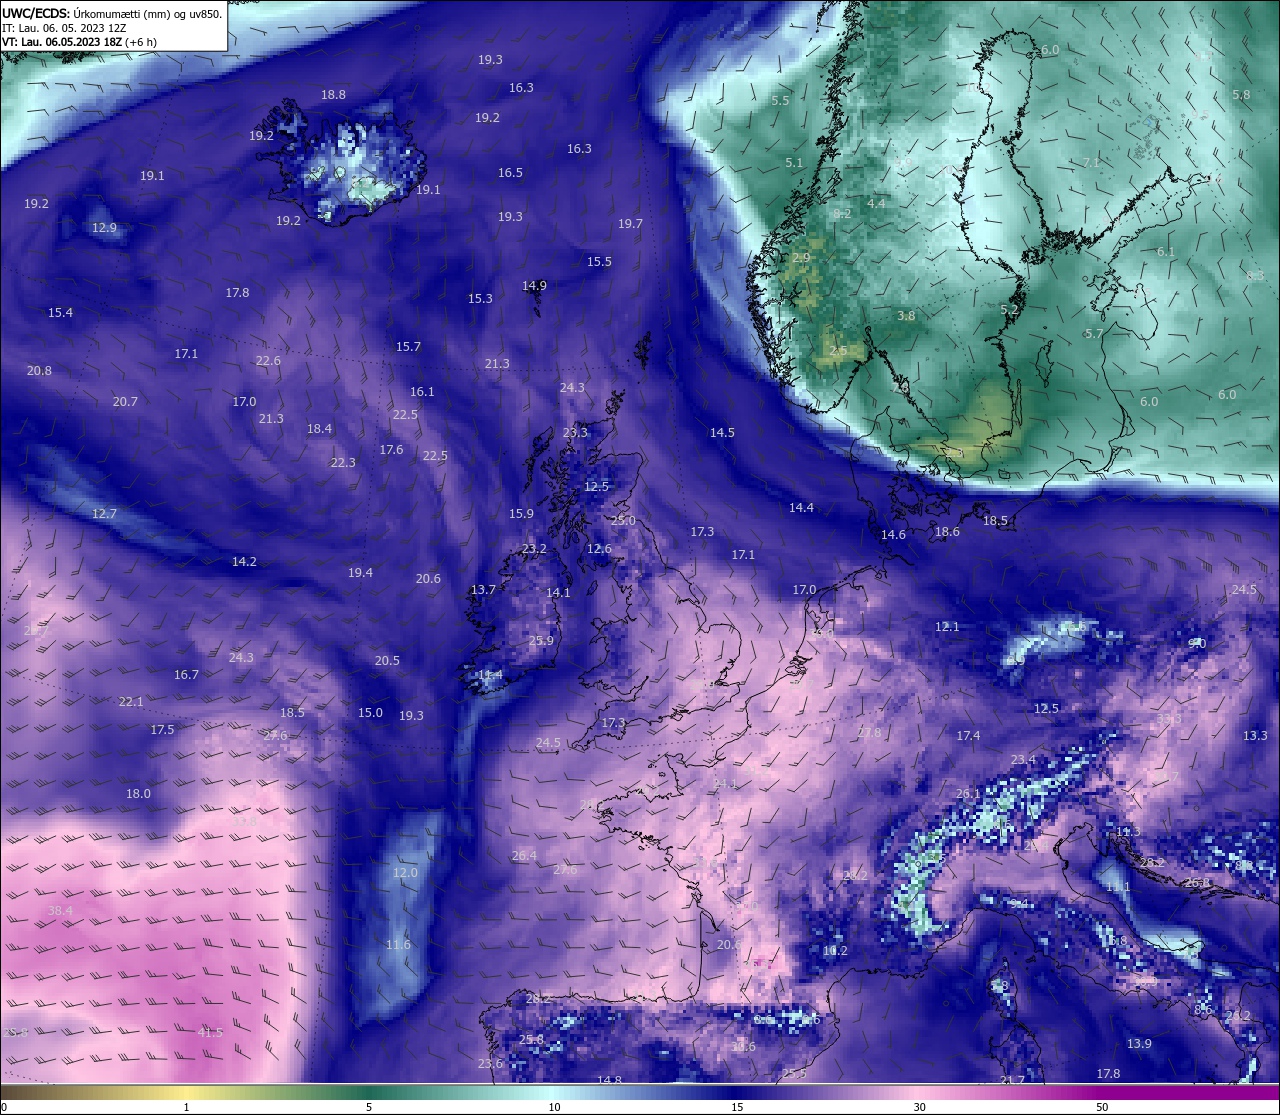Click the map value 14.9
Screen dimensions: 1280x1115
(x=534, y=286)
